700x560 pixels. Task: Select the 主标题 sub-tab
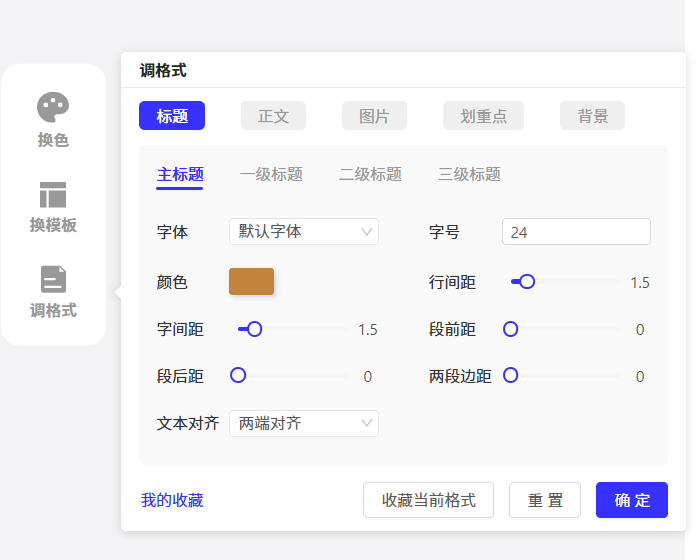[x=180, y=174]
